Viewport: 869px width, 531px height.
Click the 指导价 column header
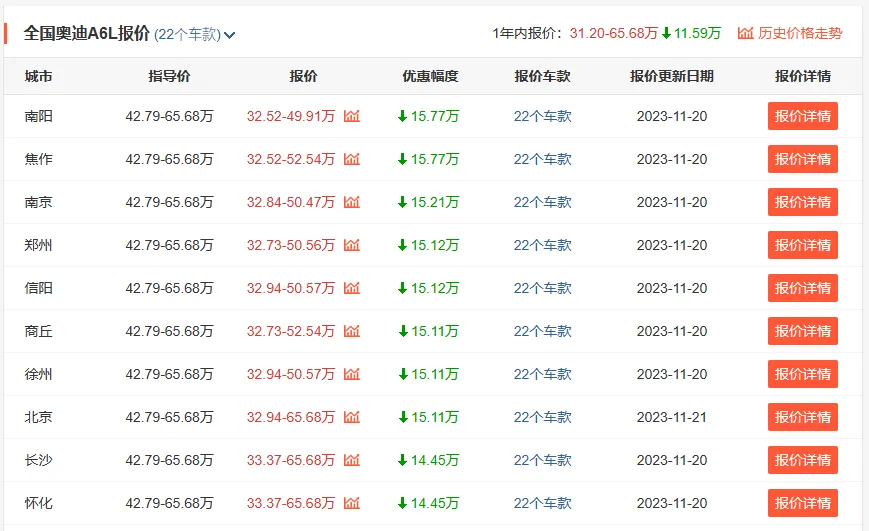[169, 76]
